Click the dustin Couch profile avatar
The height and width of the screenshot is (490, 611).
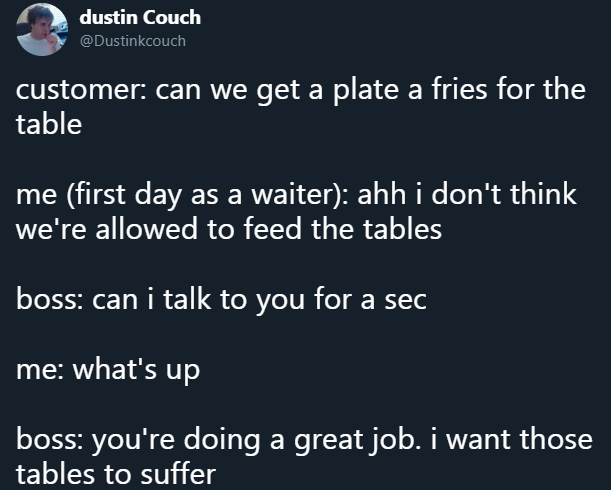point(44,29)
